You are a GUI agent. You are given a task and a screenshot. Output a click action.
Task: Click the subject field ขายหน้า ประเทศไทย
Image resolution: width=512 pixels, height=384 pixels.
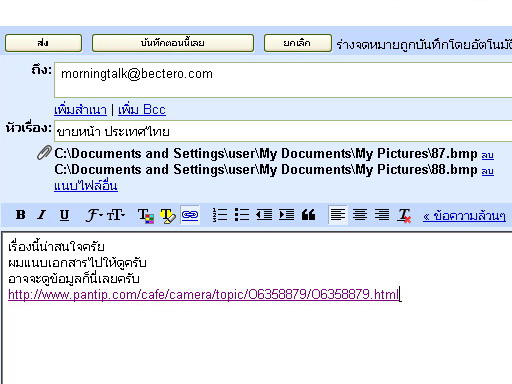pos(283,131)
